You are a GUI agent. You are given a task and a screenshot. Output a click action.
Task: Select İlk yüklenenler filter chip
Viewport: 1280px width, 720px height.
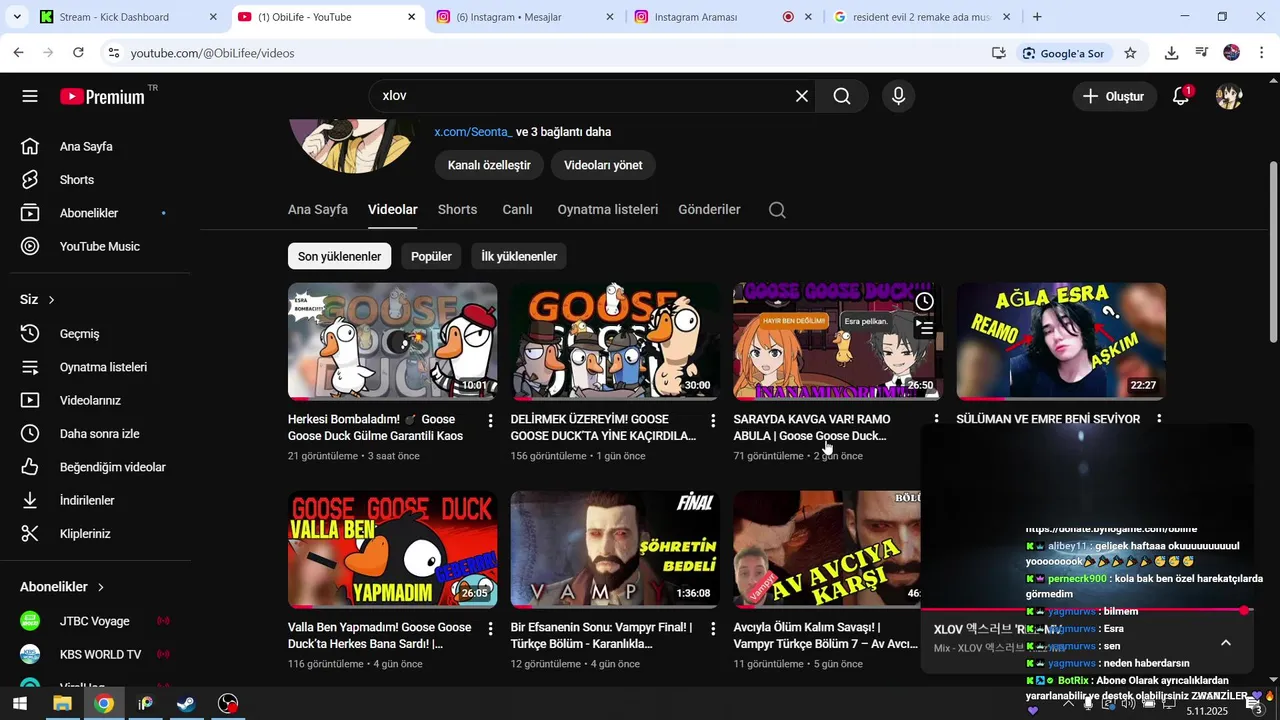point(519,256)
